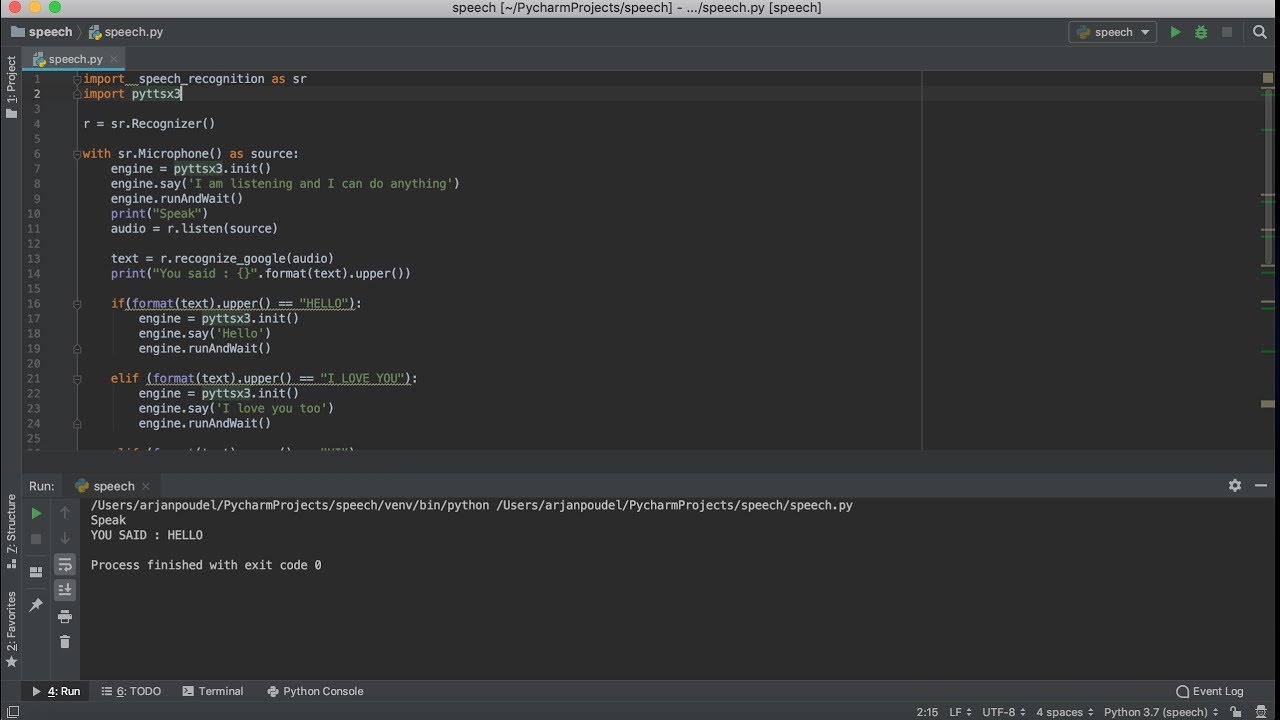
Task: Close the speech tab in Run panel
Action: [x=147, y=486]
